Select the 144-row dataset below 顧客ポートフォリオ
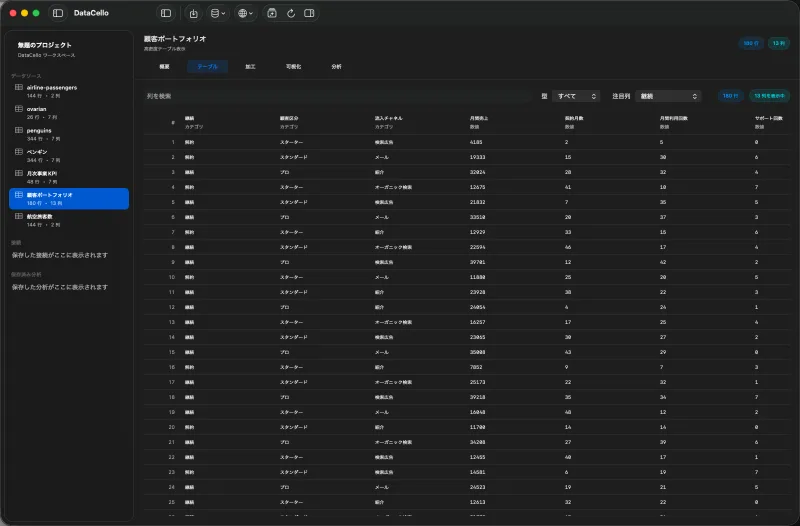This screenshot has width=800, height=526. tap(69, 220)
